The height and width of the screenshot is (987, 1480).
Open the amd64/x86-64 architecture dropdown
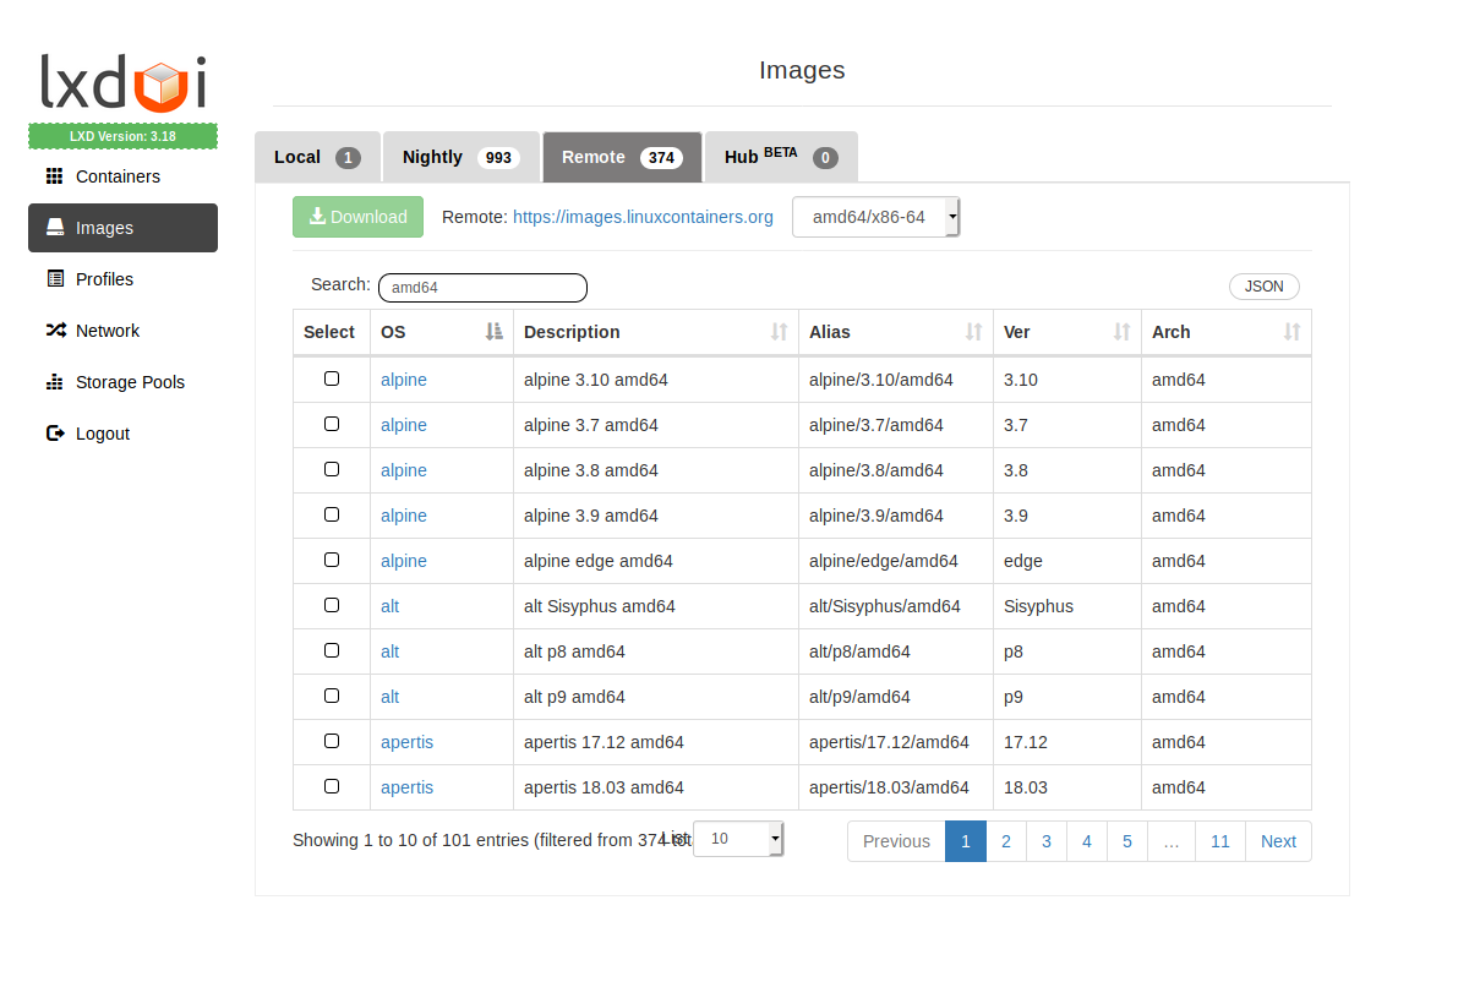pyautogui.click(x=876, y=217)
